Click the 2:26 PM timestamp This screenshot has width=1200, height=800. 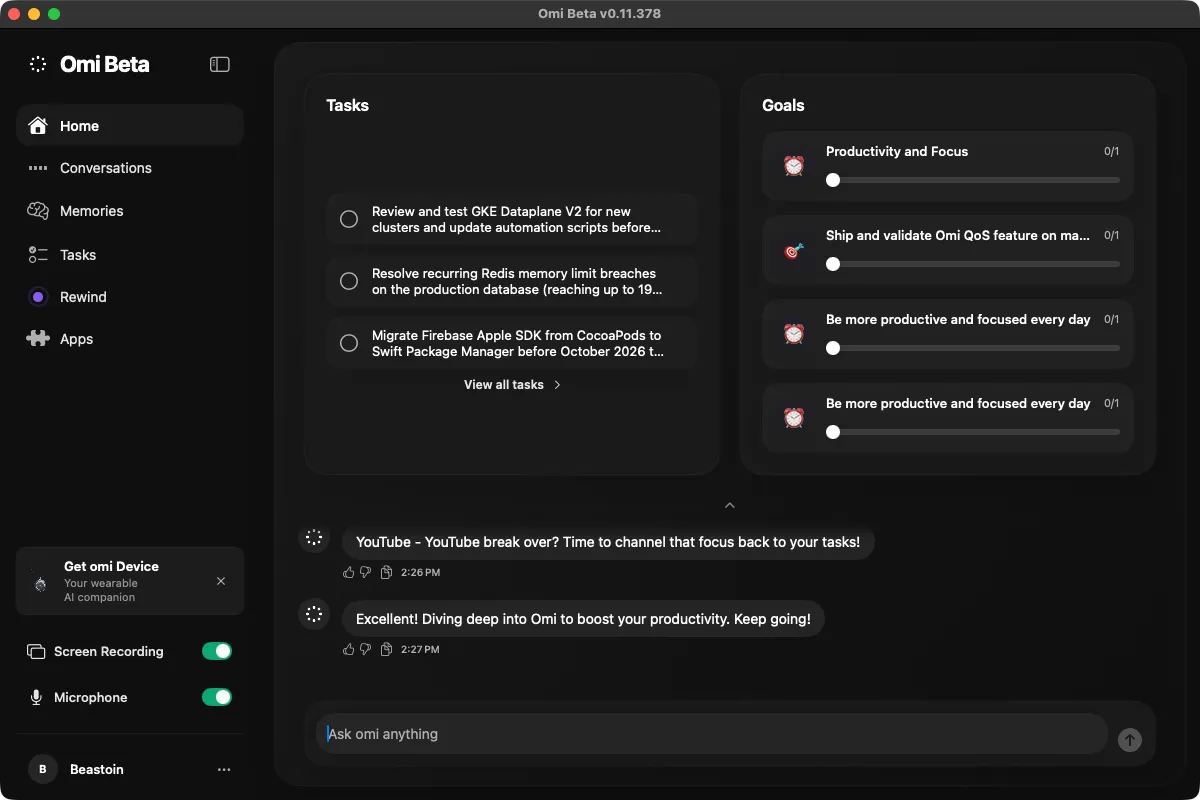pos(420,573)
